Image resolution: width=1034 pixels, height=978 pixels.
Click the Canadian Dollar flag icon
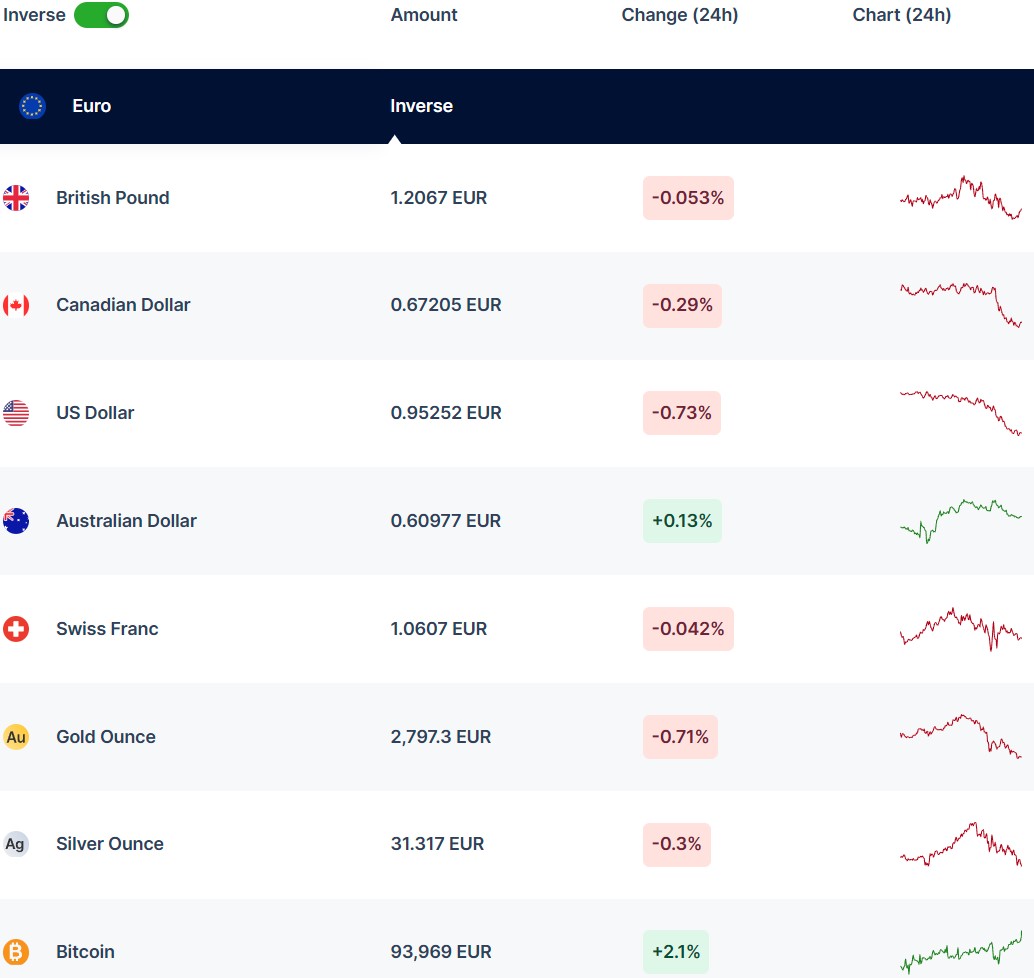(x=16, y=305)
